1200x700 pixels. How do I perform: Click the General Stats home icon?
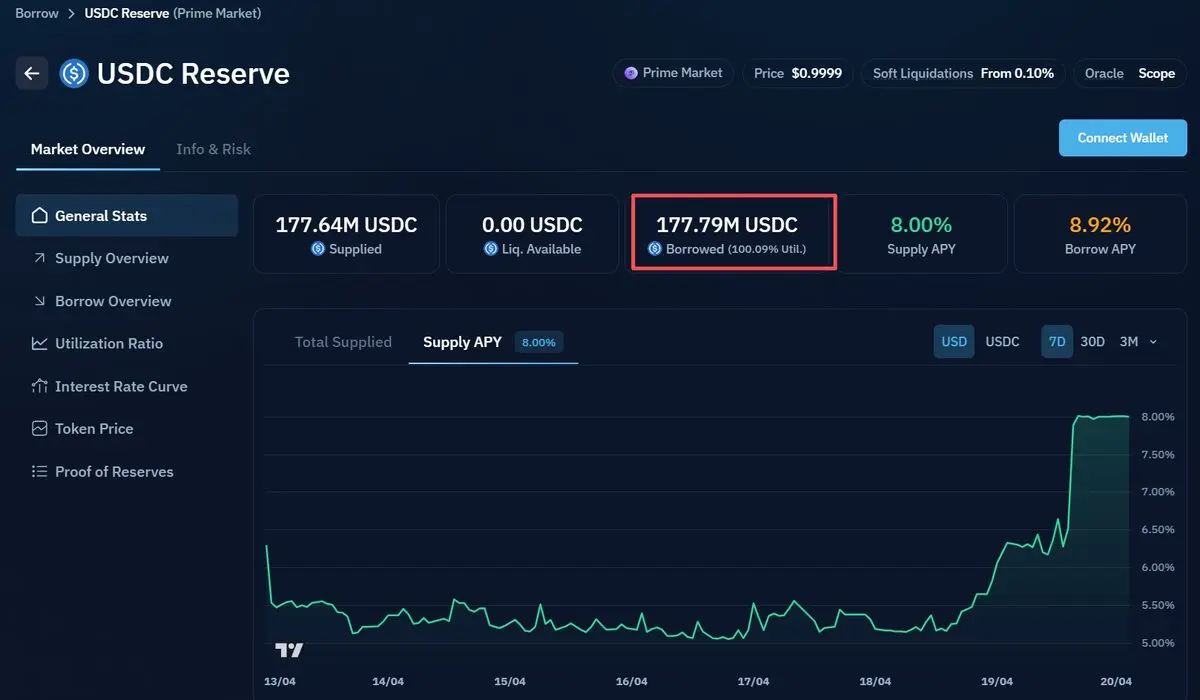pyautogui.click(x=40, y=215)
